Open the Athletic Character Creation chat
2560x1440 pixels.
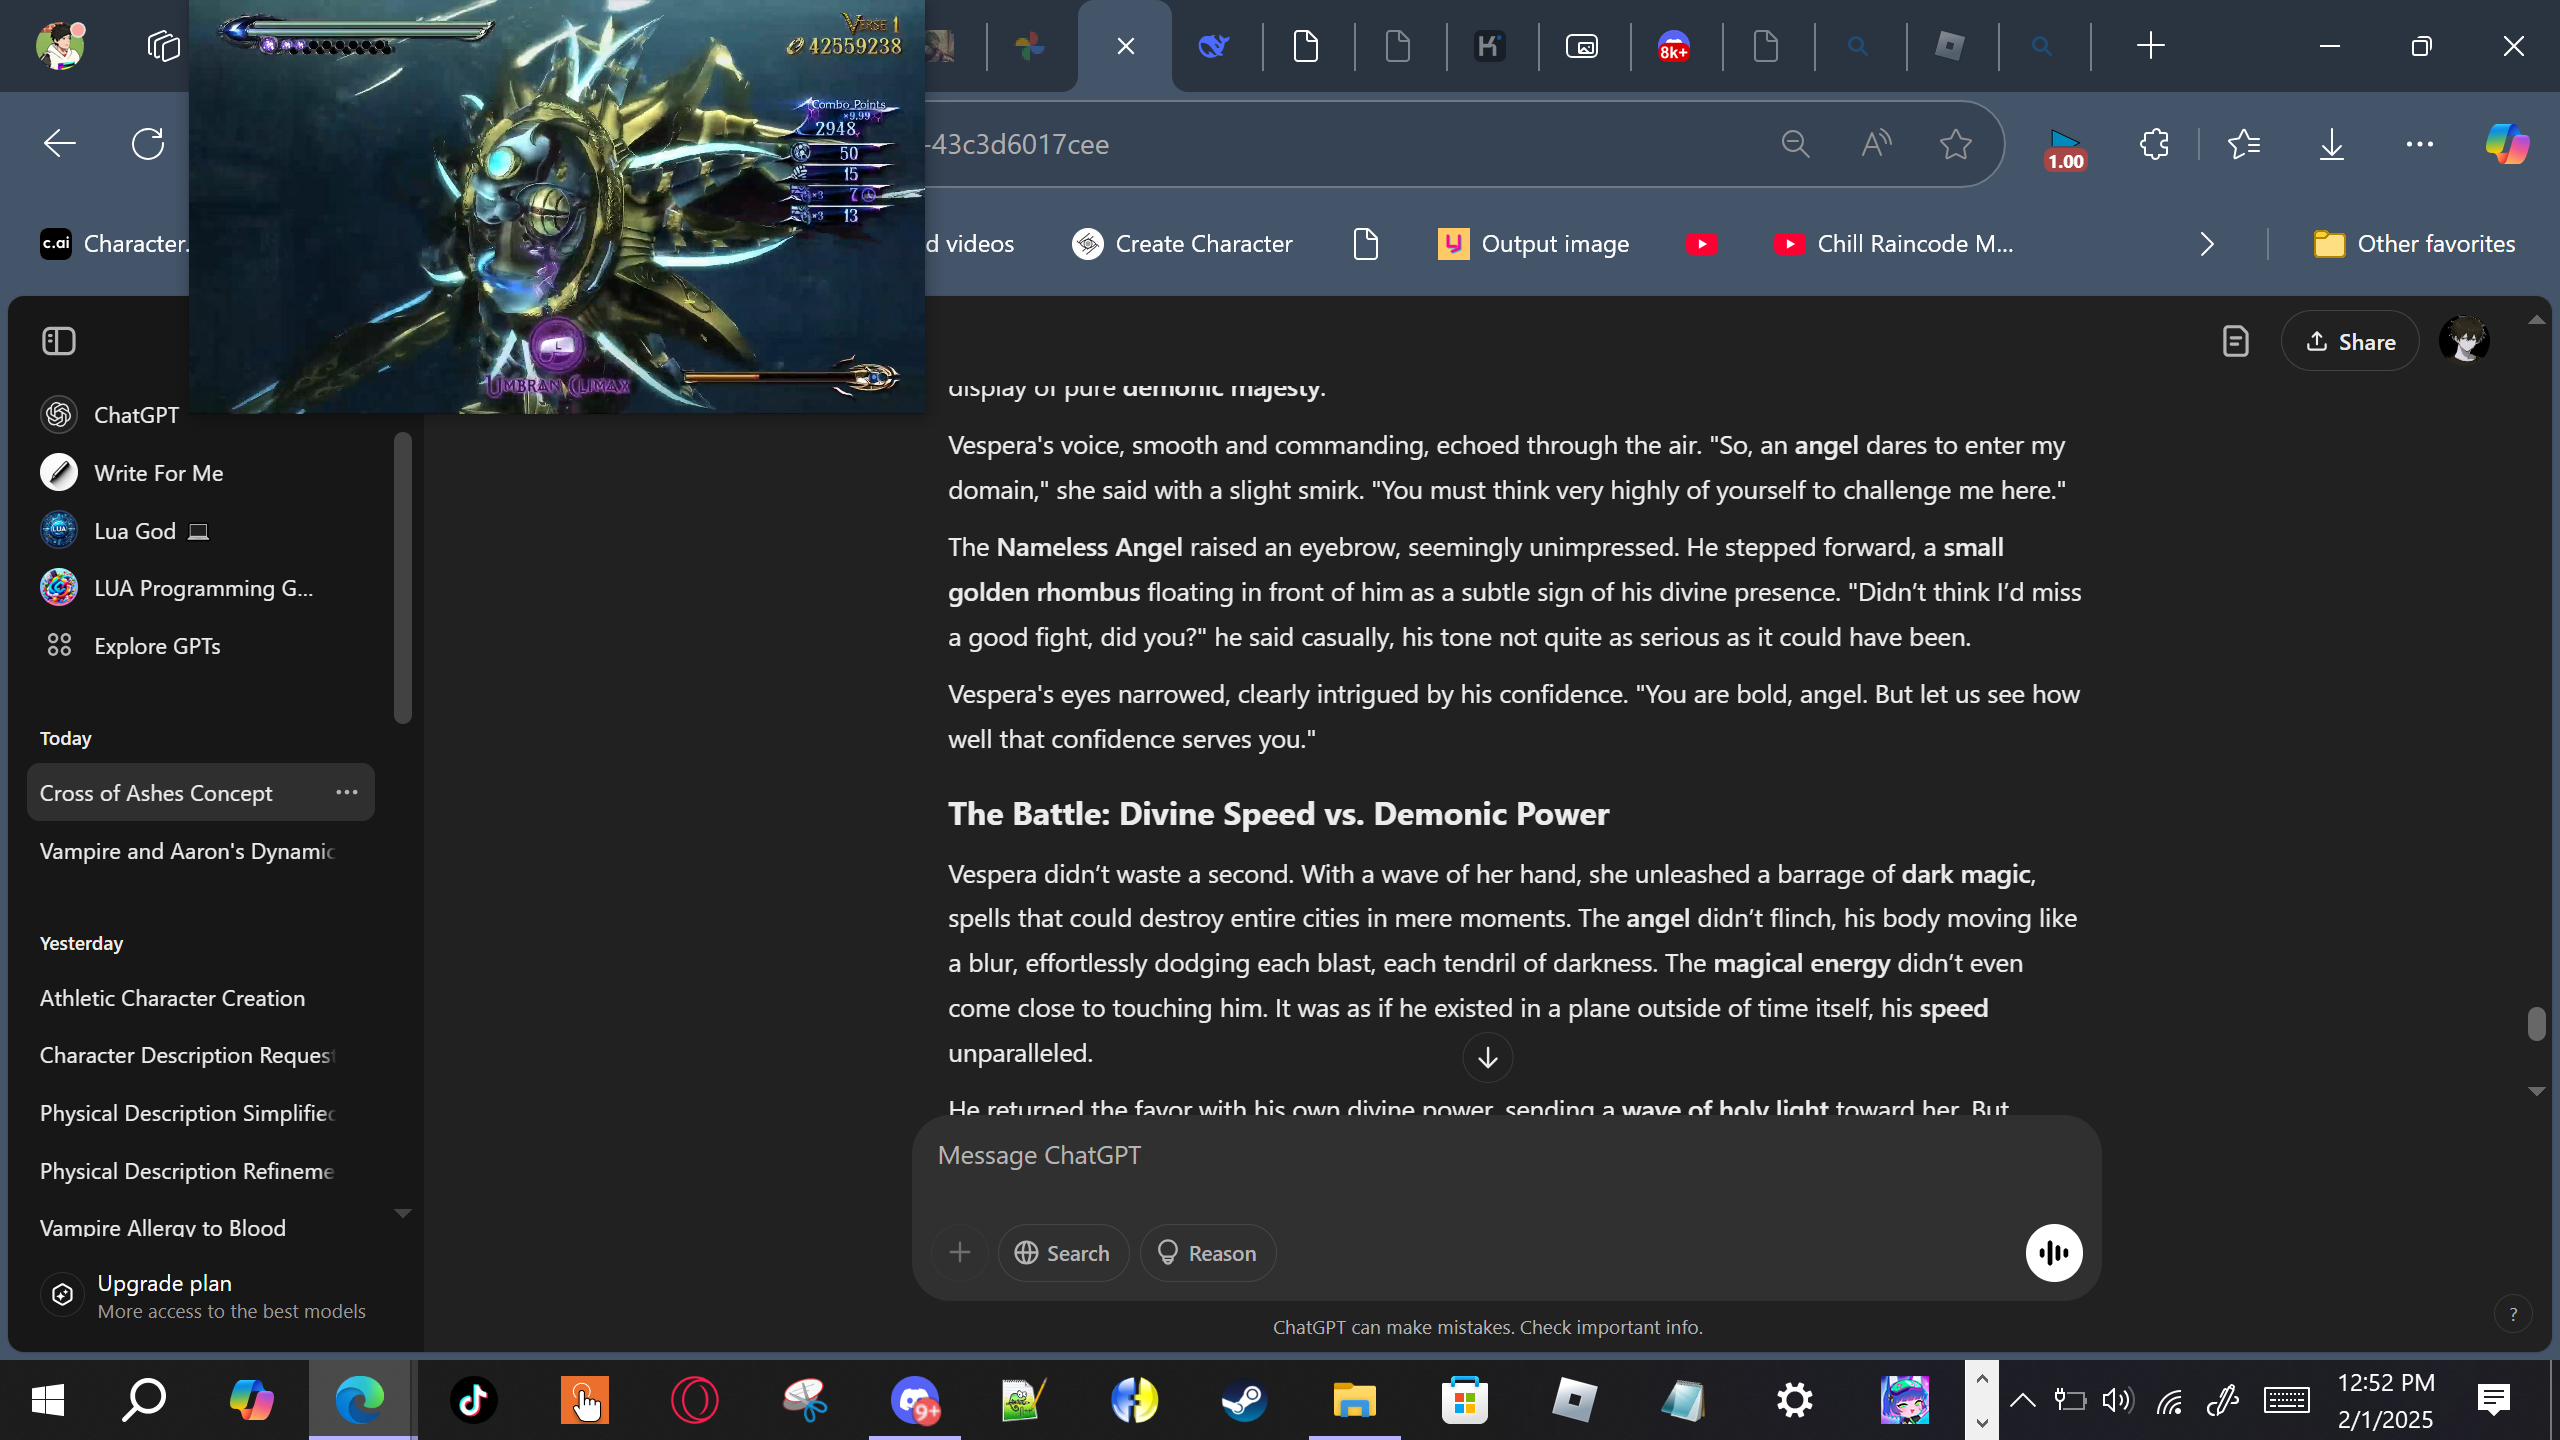pos(172,998)
